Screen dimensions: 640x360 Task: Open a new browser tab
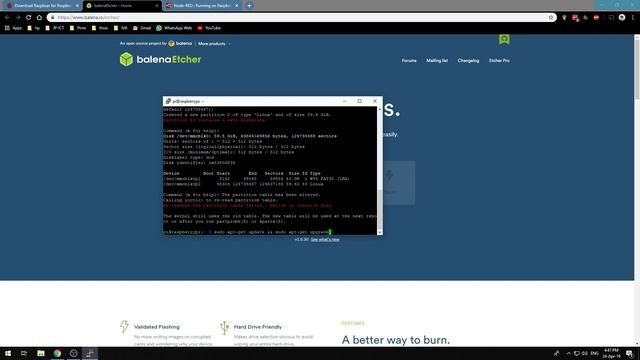click(x=249, y=6)
